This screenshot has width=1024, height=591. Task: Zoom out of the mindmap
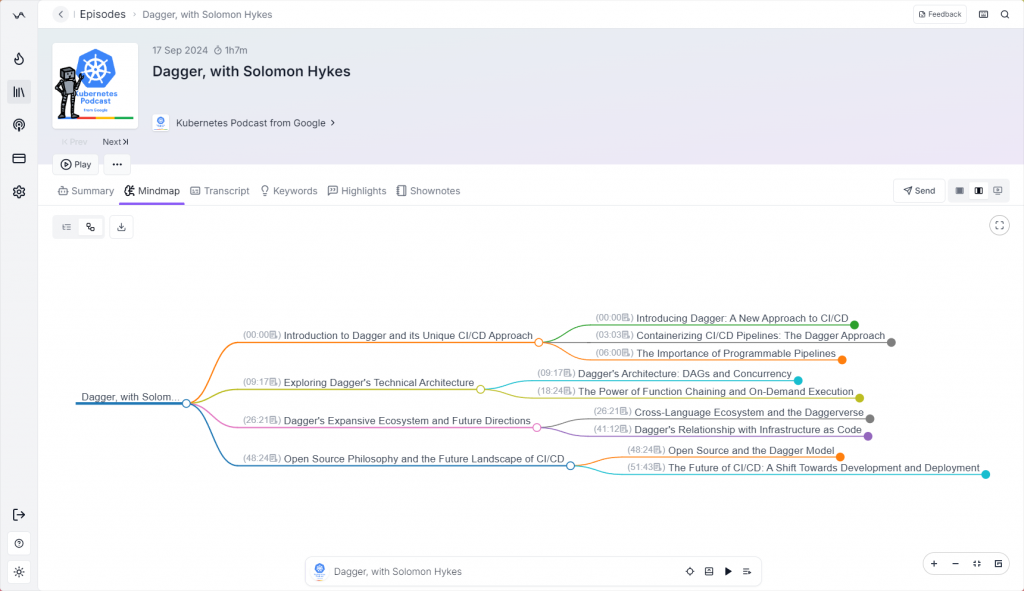(x=955, y=564)
